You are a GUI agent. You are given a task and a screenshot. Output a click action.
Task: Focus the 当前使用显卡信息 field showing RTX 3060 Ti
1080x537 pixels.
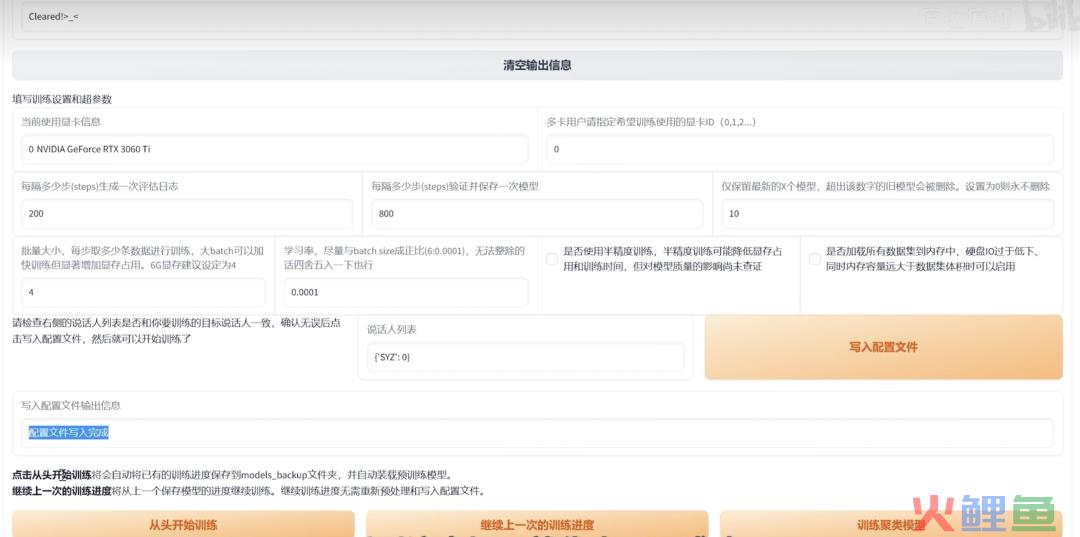click(275, 149)
